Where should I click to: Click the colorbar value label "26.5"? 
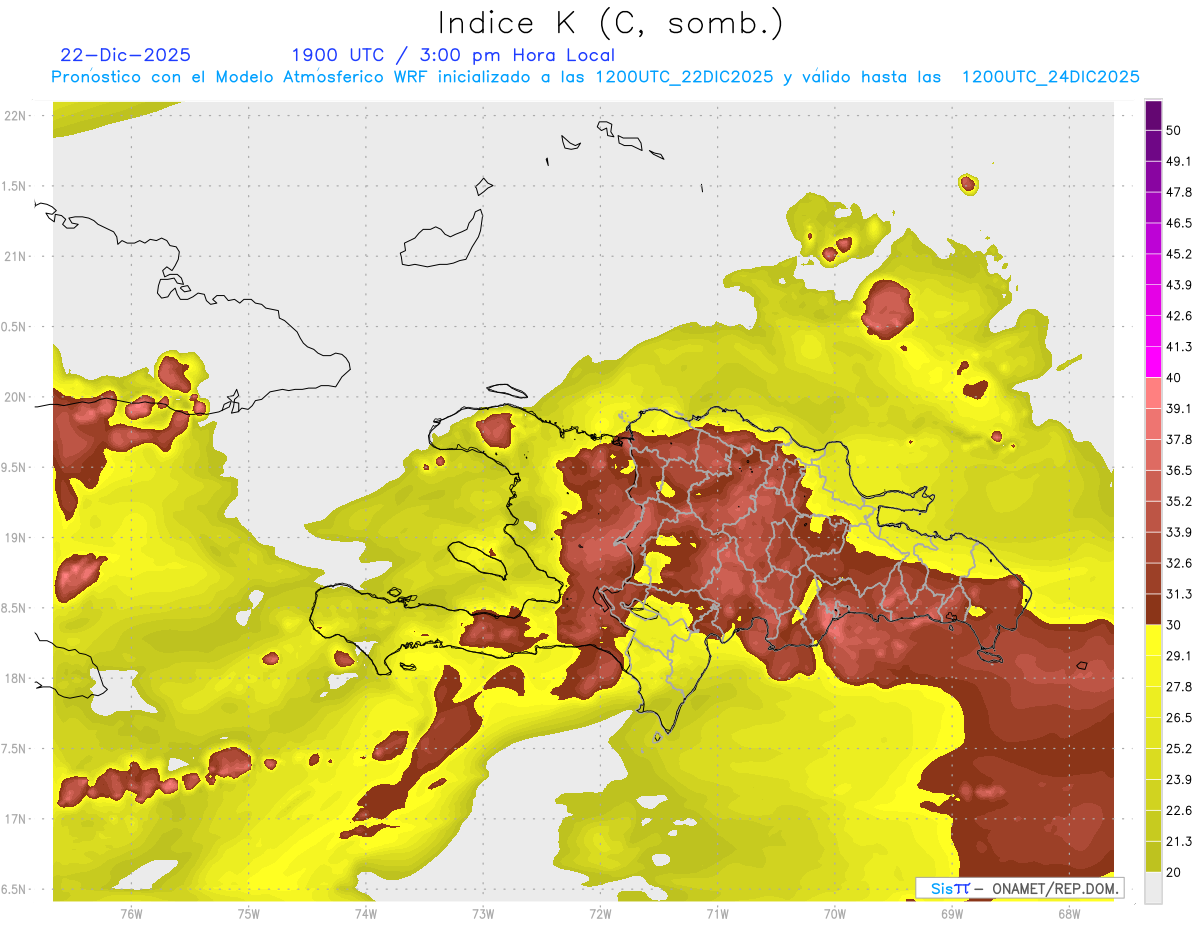tap(1179, 718)
